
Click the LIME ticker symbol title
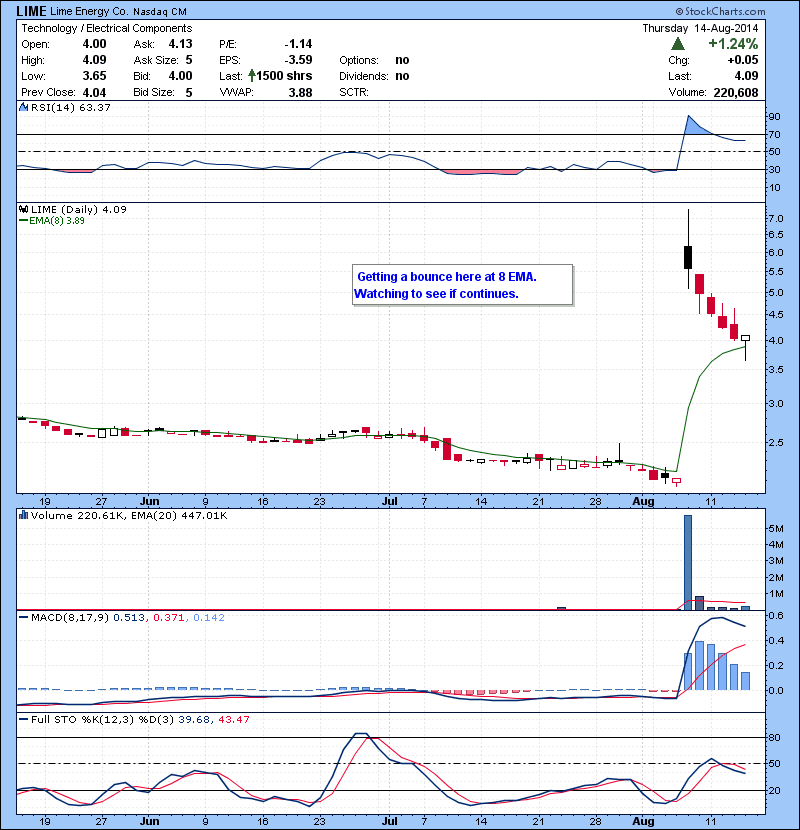pos(31,11)
